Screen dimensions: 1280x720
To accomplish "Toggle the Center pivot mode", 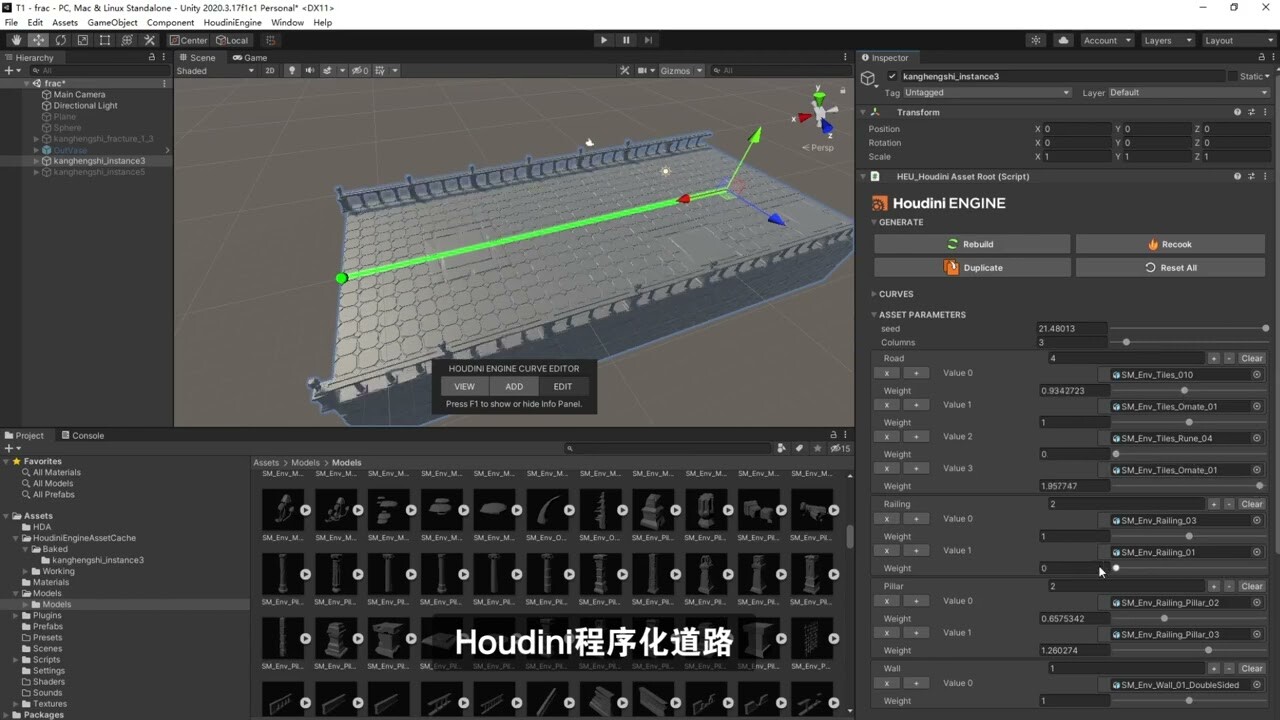I will point(189,40).
